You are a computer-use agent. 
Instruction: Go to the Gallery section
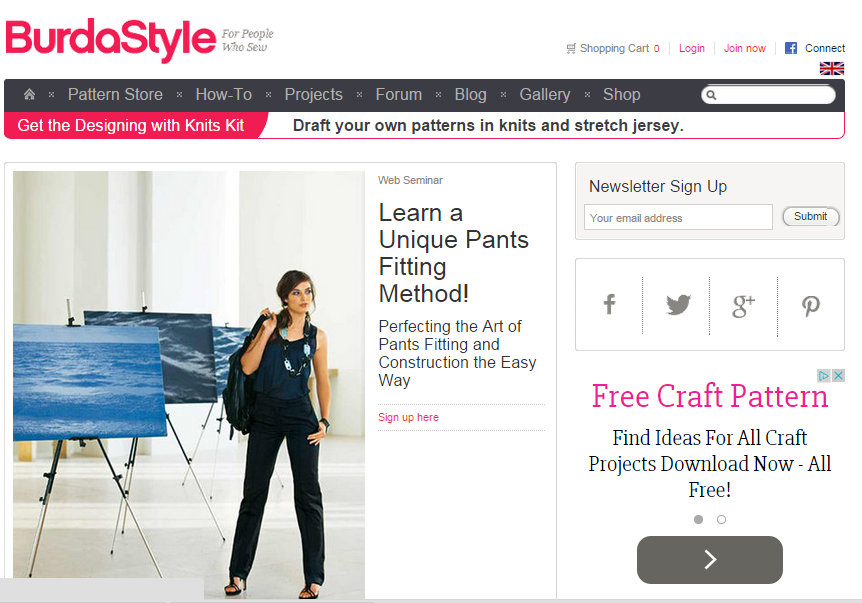(545, 95)
